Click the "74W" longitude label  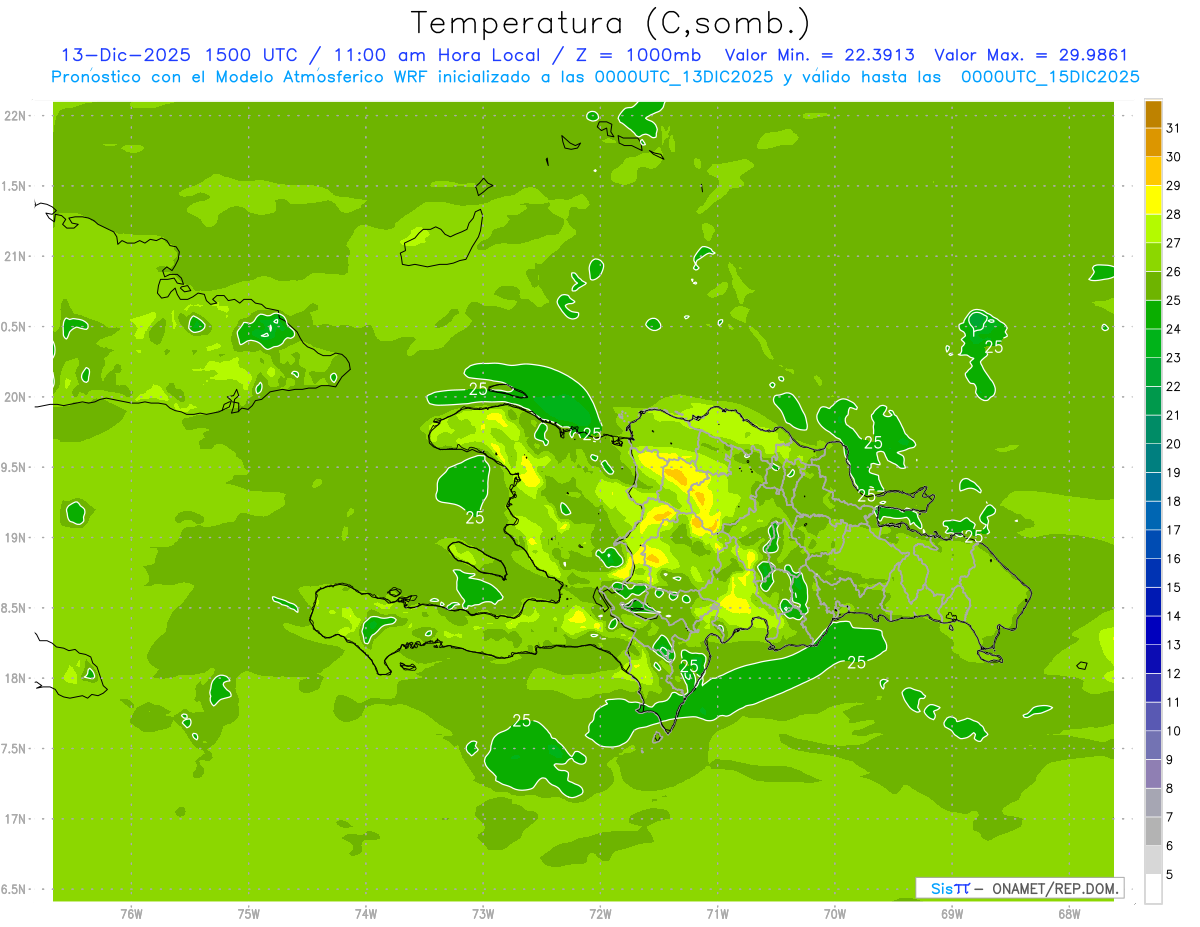coord(366,913)
